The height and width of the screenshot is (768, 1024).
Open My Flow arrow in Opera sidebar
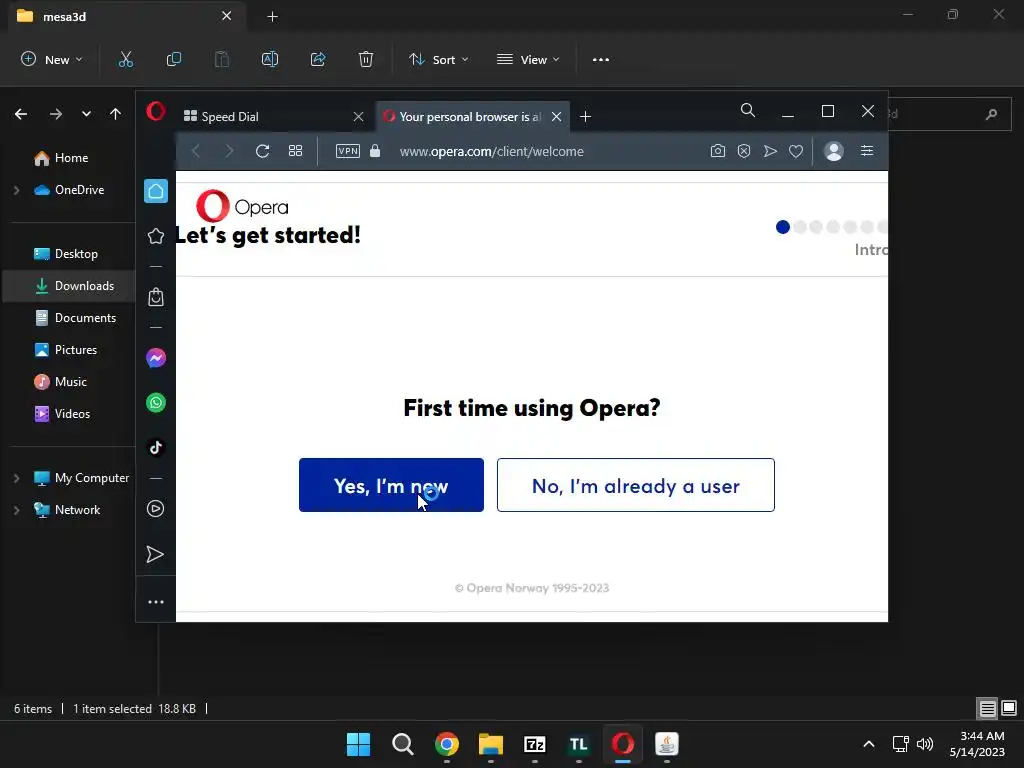point(155,554)
